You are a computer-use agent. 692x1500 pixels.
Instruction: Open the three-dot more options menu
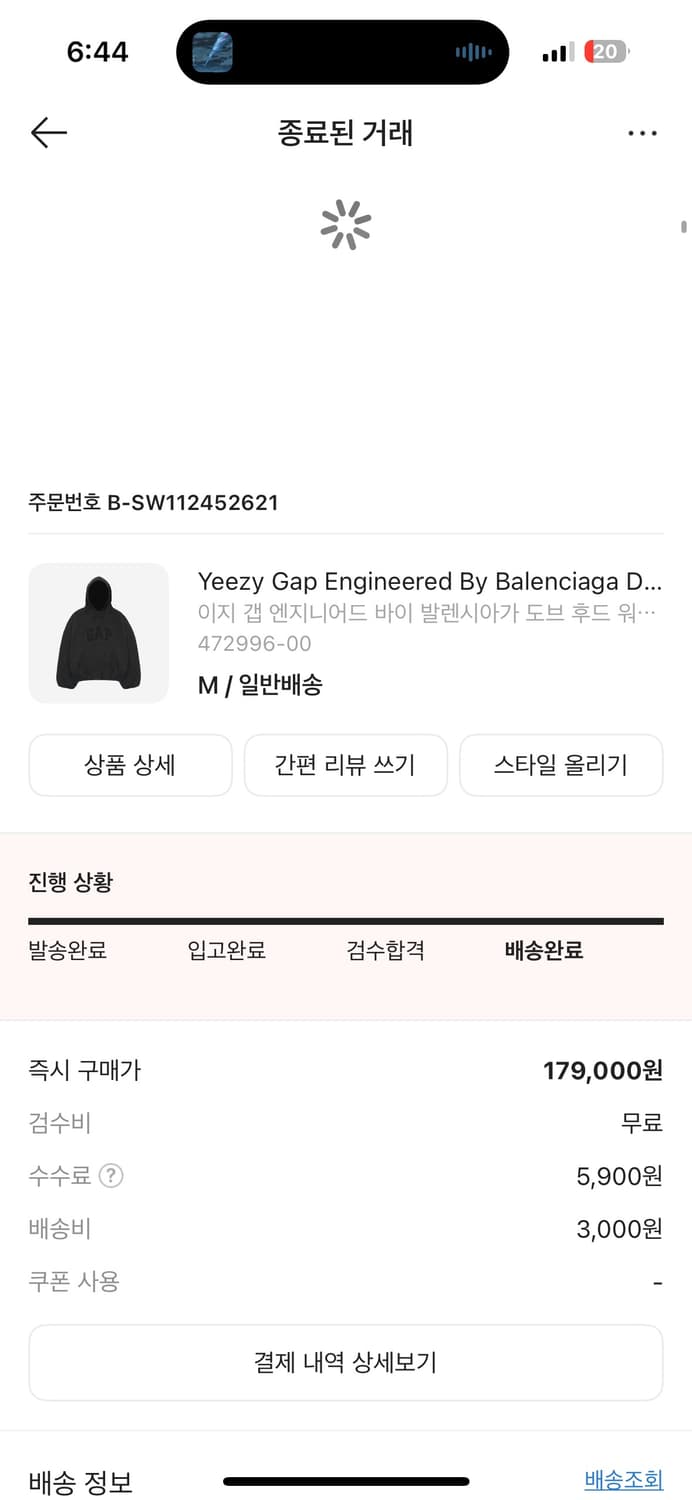[642, 133]
